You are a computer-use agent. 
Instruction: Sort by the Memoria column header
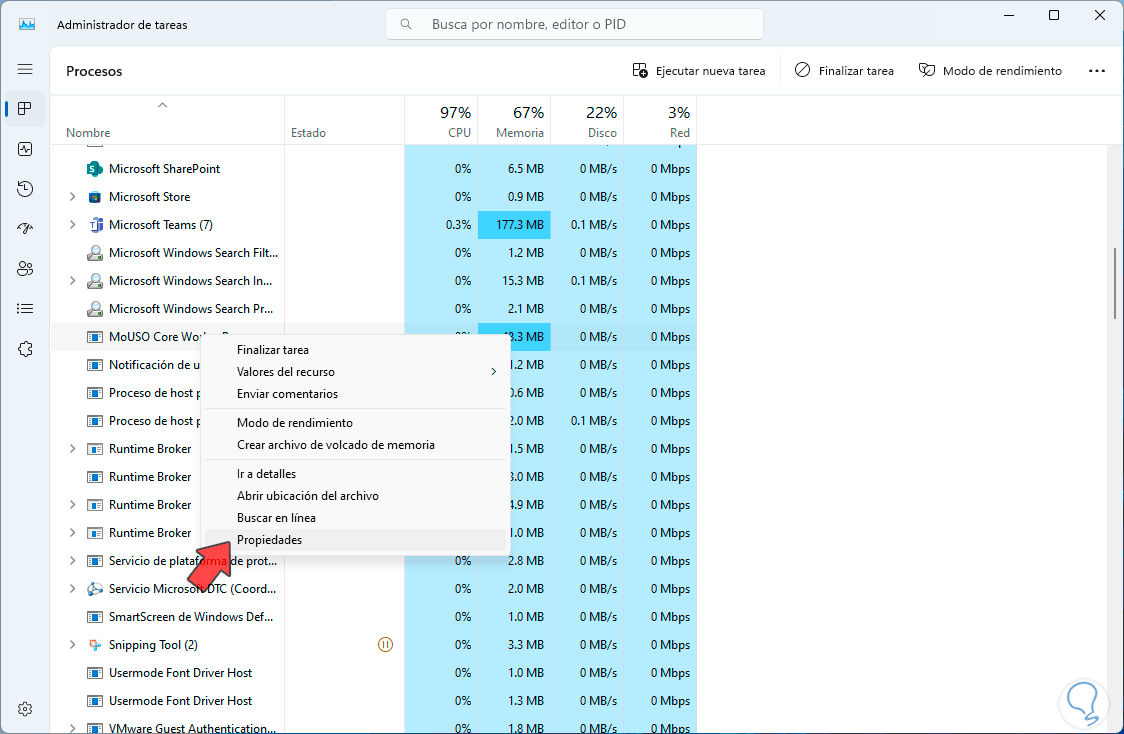point(515,120)
